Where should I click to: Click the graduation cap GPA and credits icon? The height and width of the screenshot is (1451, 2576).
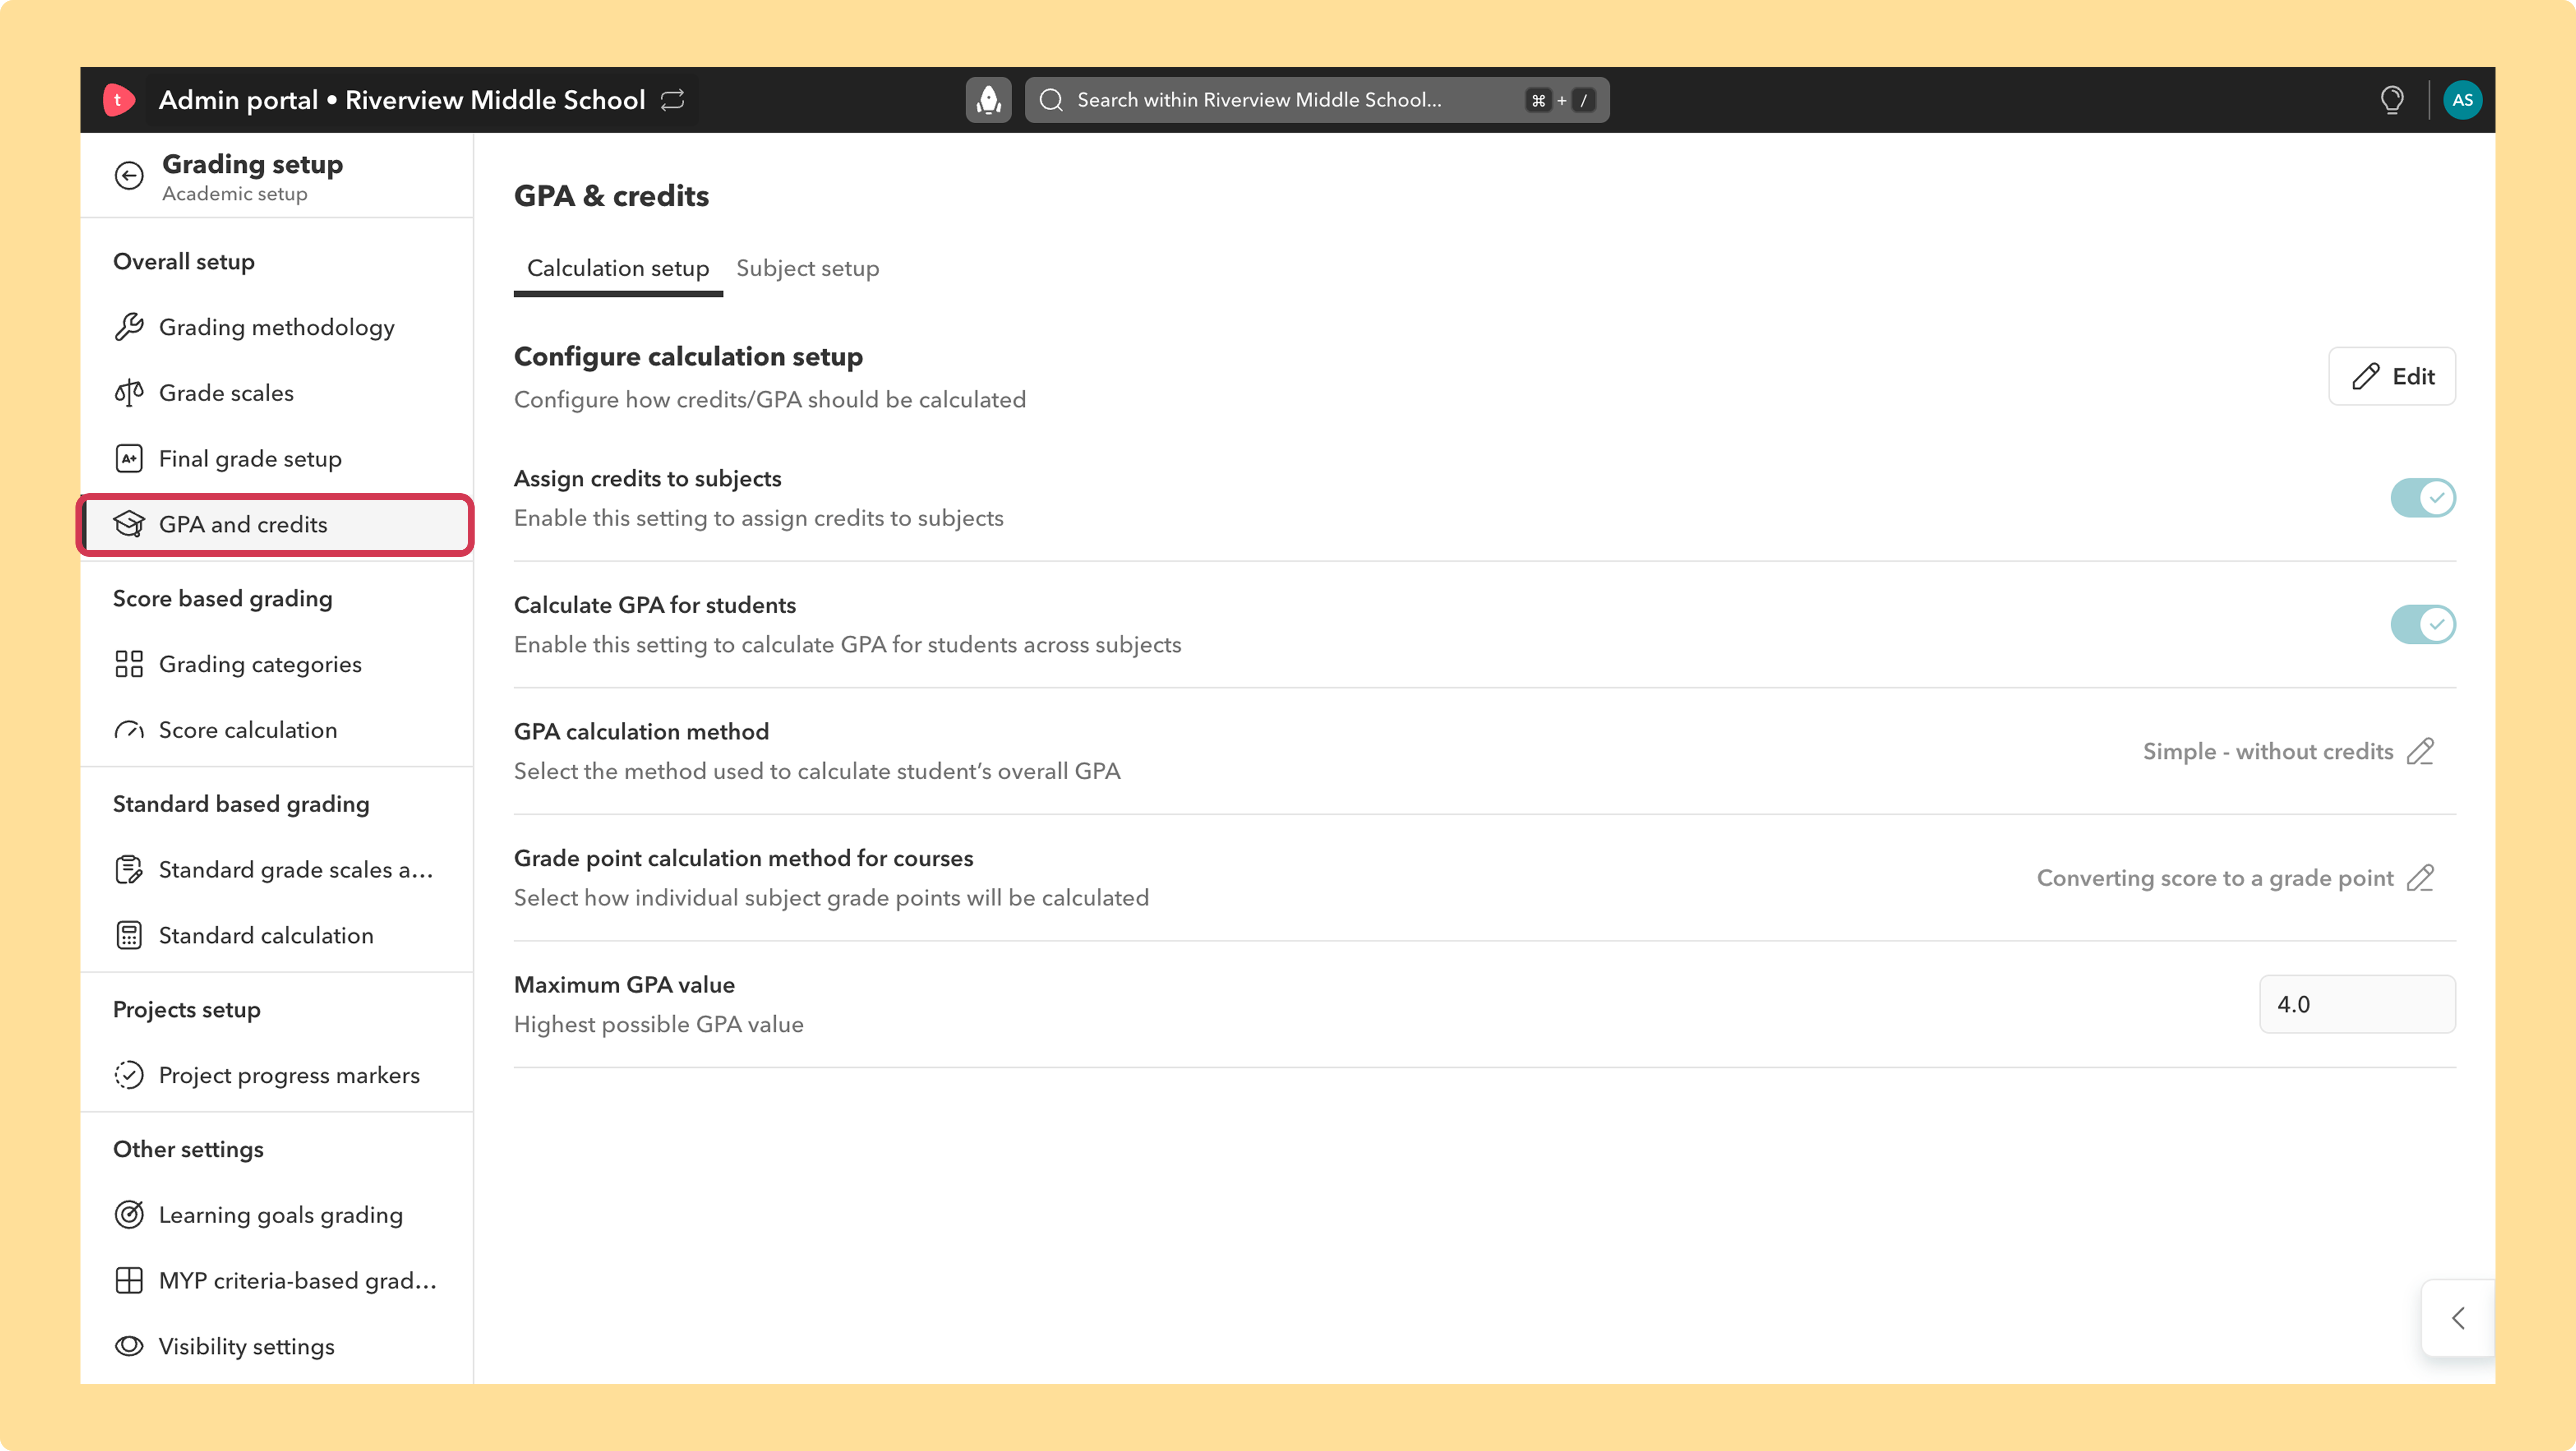click(129, 525)
